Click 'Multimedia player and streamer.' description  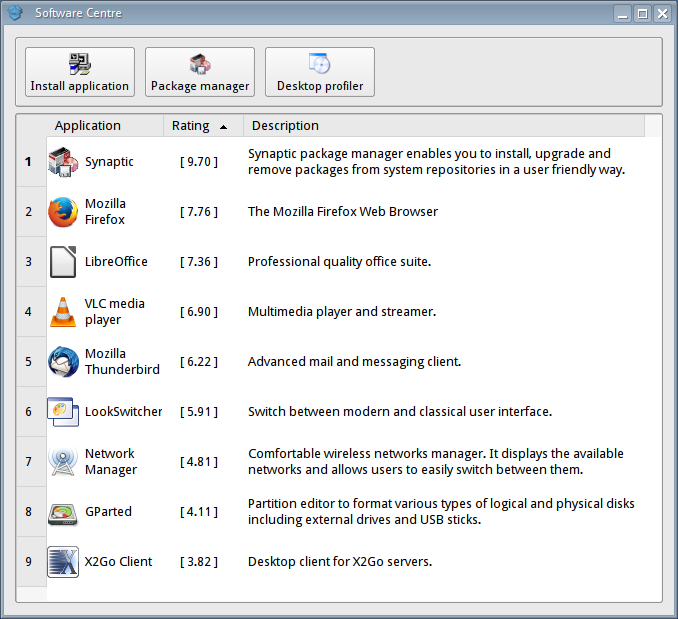click(x=342, y=312)
